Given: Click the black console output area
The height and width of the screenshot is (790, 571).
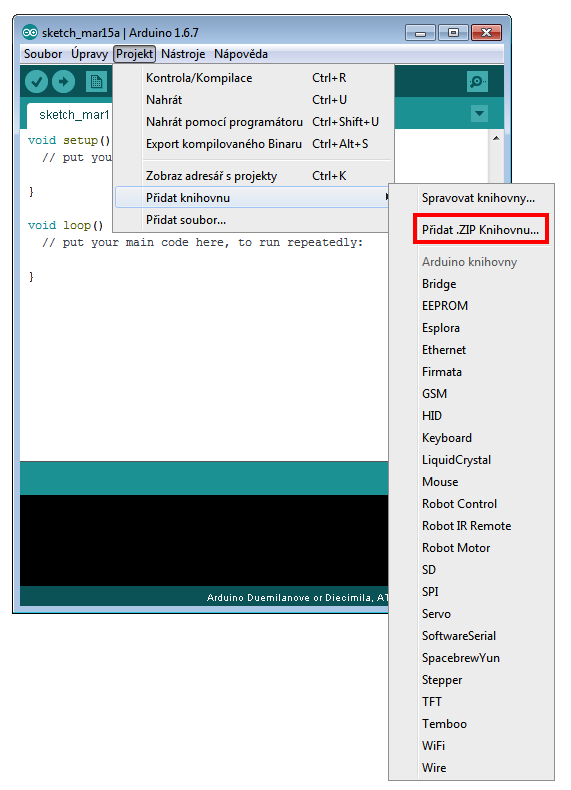Looking at the screenshot, I should click(204, 540).
